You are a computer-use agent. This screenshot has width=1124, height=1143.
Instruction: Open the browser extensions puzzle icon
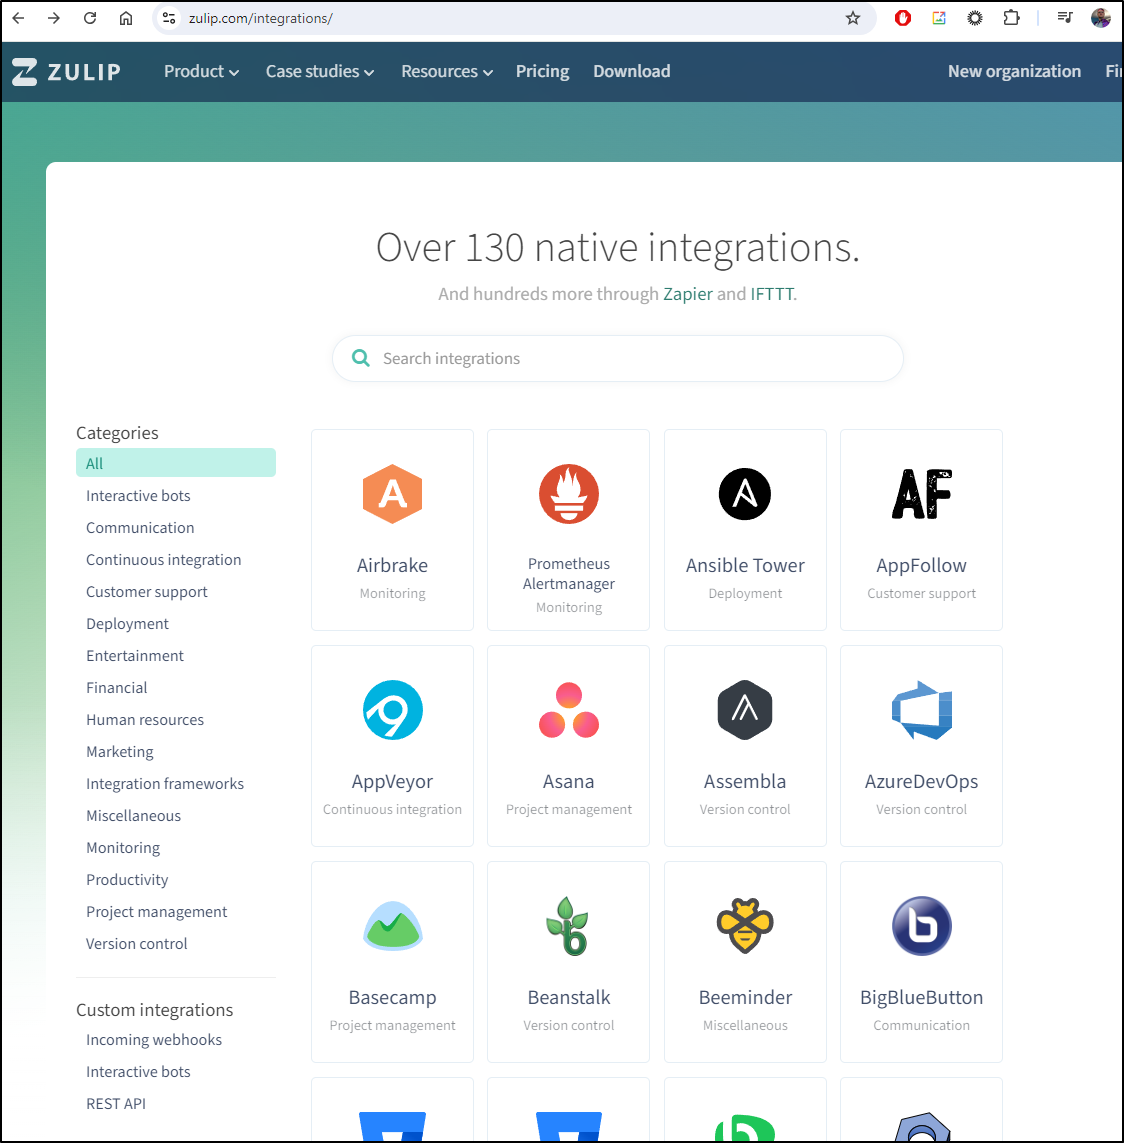(x=1011, y=18)
